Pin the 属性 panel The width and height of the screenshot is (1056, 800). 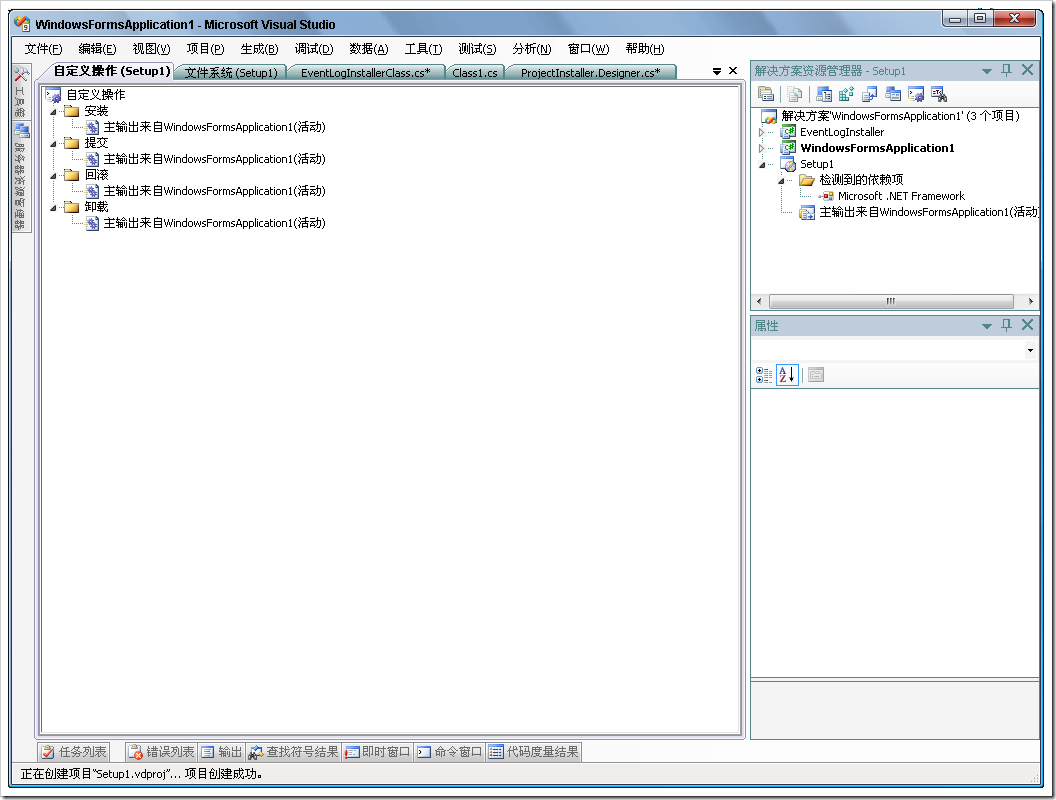(1006, 325)
